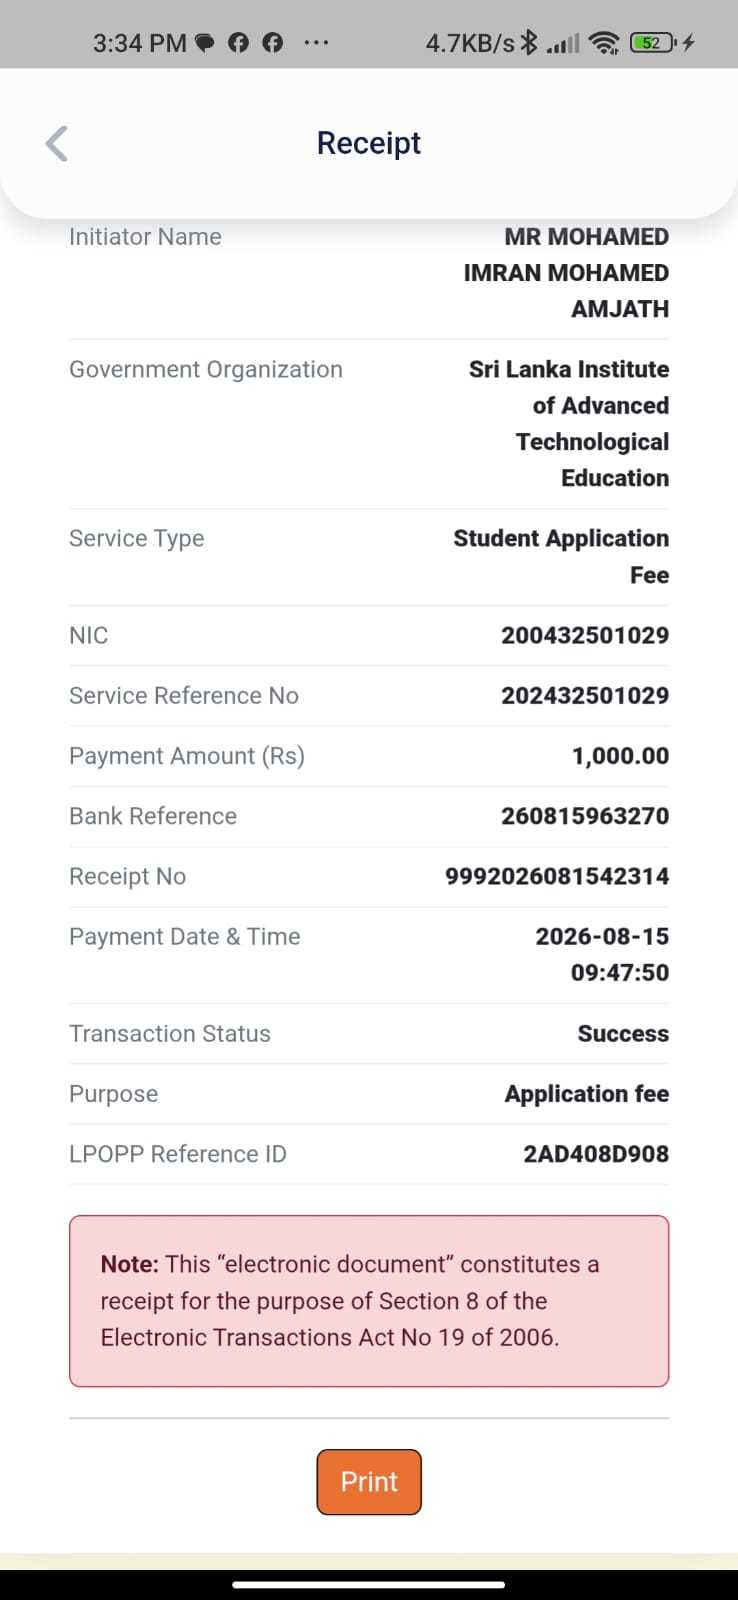738x1600 pixels.
Task: Tap the pink Electronic Transactions Act note box
Action: (369, 1301)
